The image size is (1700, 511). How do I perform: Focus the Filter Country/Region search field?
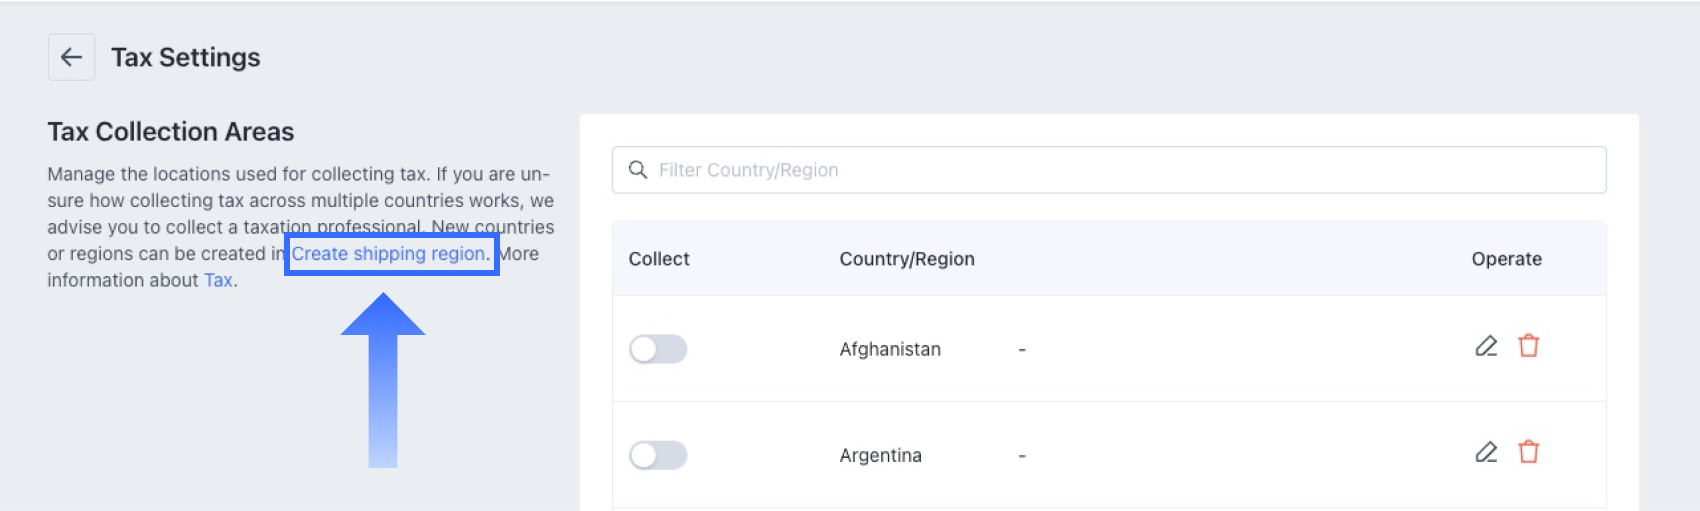1109,170
